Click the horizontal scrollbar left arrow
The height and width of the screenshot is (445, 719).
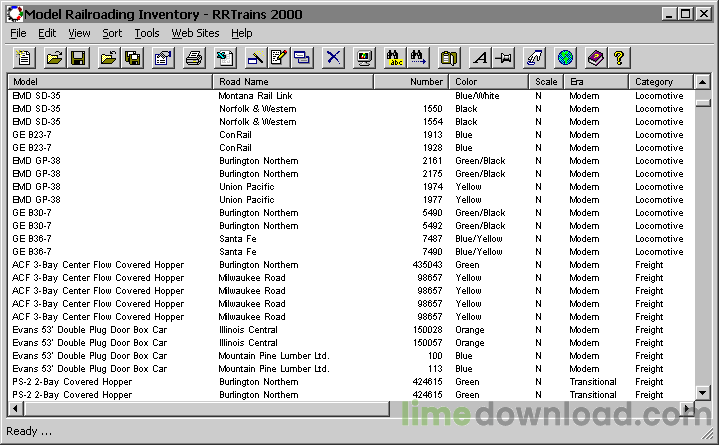pyautogui.click(x=15, y=408)
